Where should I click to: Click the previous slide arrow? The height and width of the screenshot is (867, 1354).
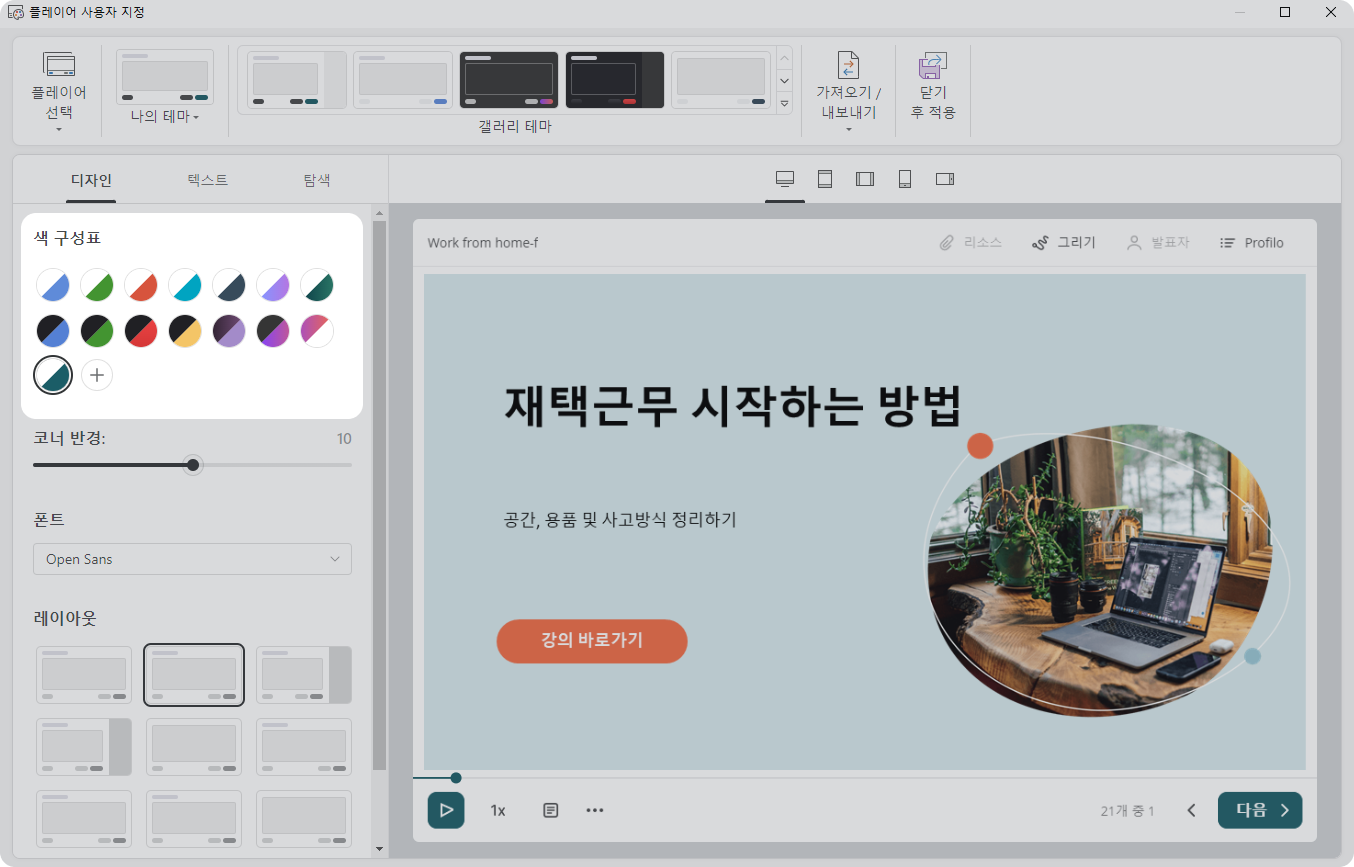[x=1191, y=810]
